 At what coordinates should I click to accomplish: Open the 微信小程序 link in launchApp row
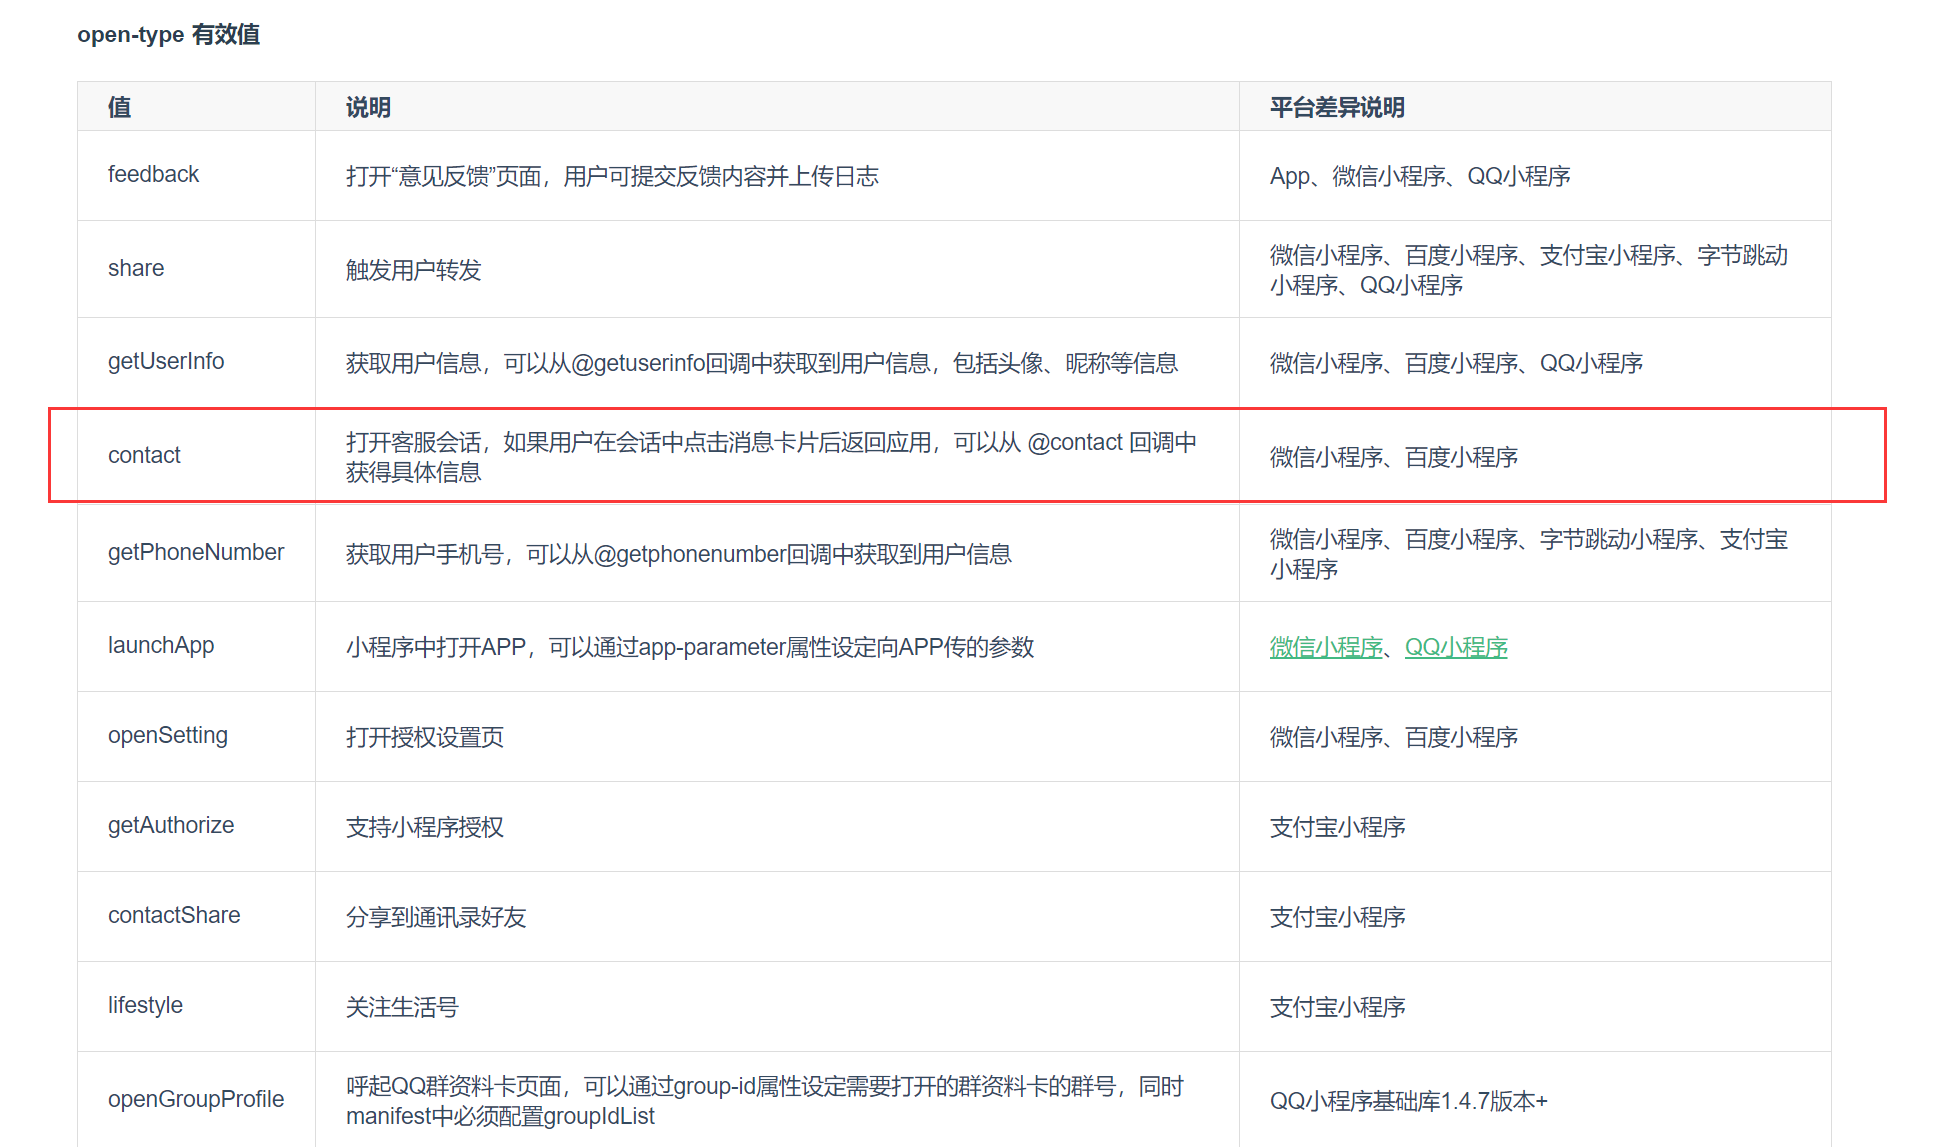1327,647
